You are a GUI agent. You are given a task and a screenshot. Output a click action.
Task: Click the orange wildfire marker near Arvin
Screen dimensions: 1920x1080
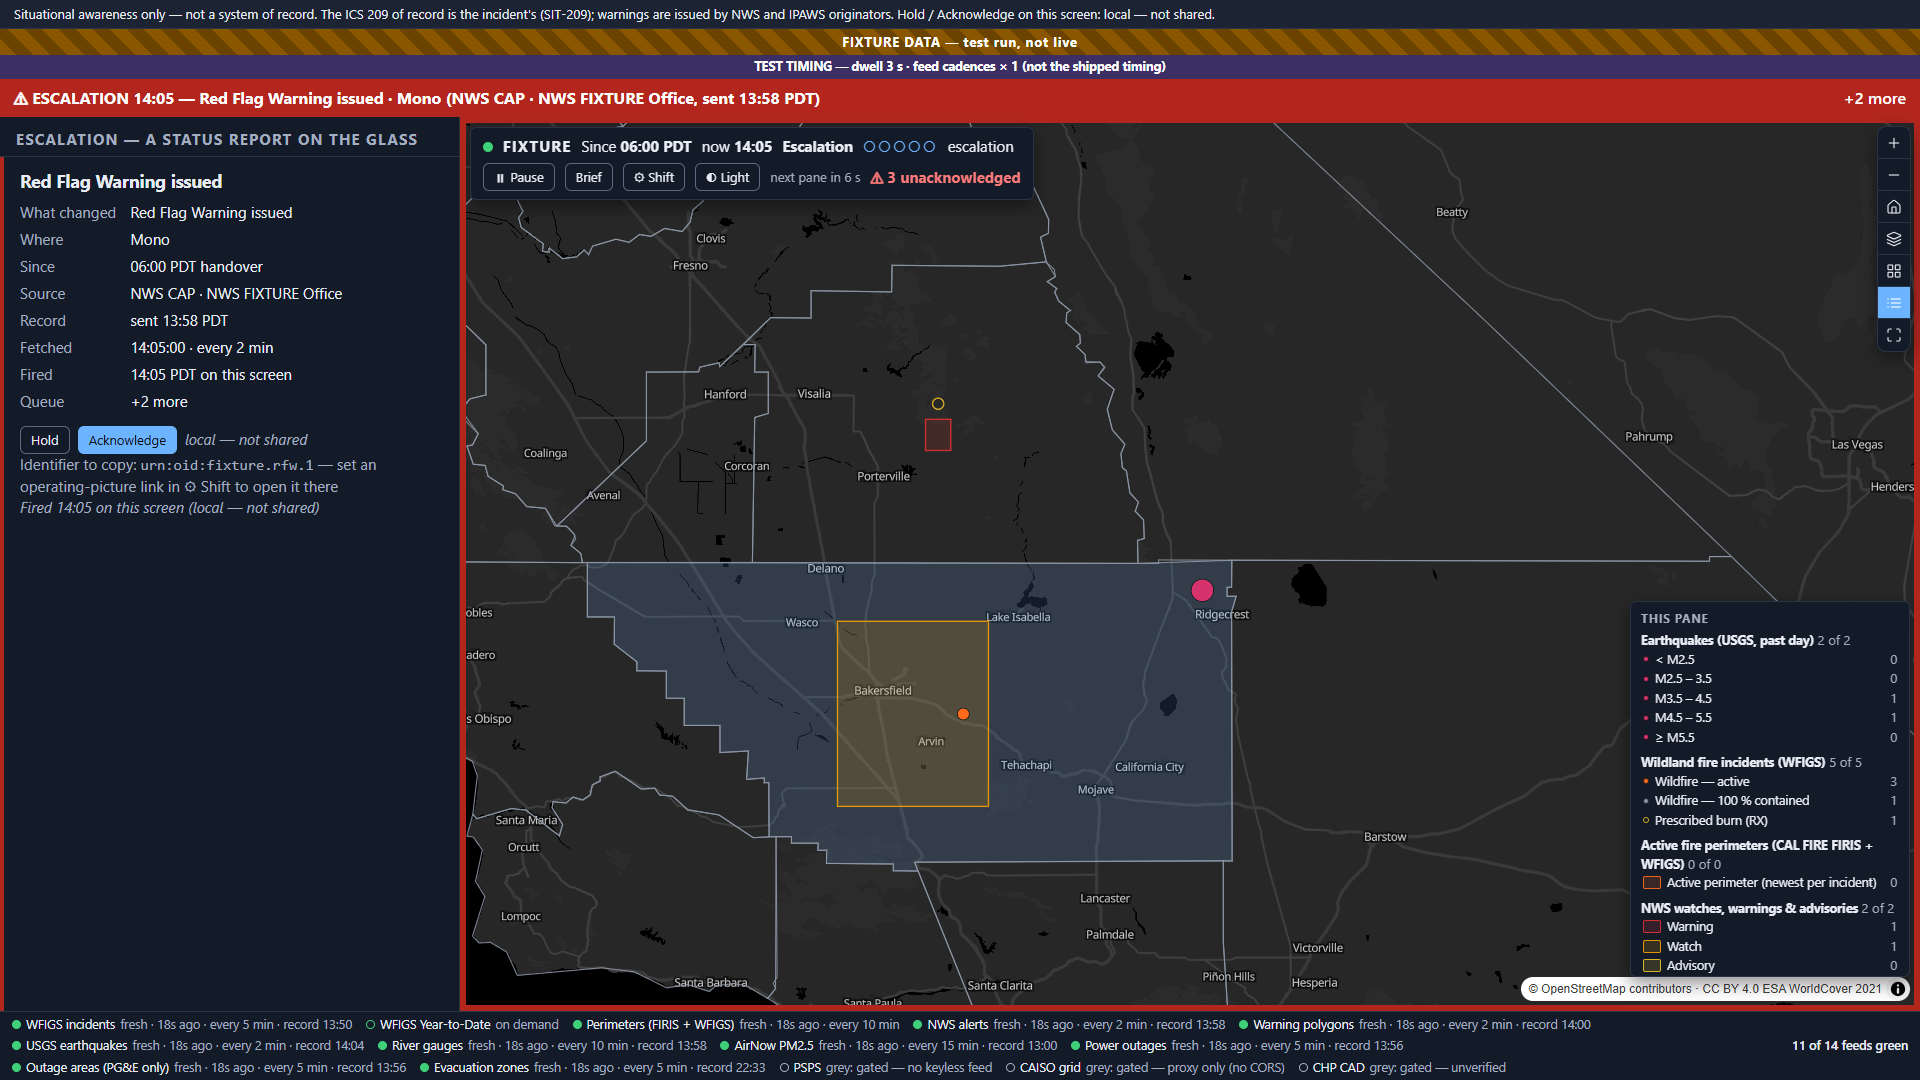(963, 714)
